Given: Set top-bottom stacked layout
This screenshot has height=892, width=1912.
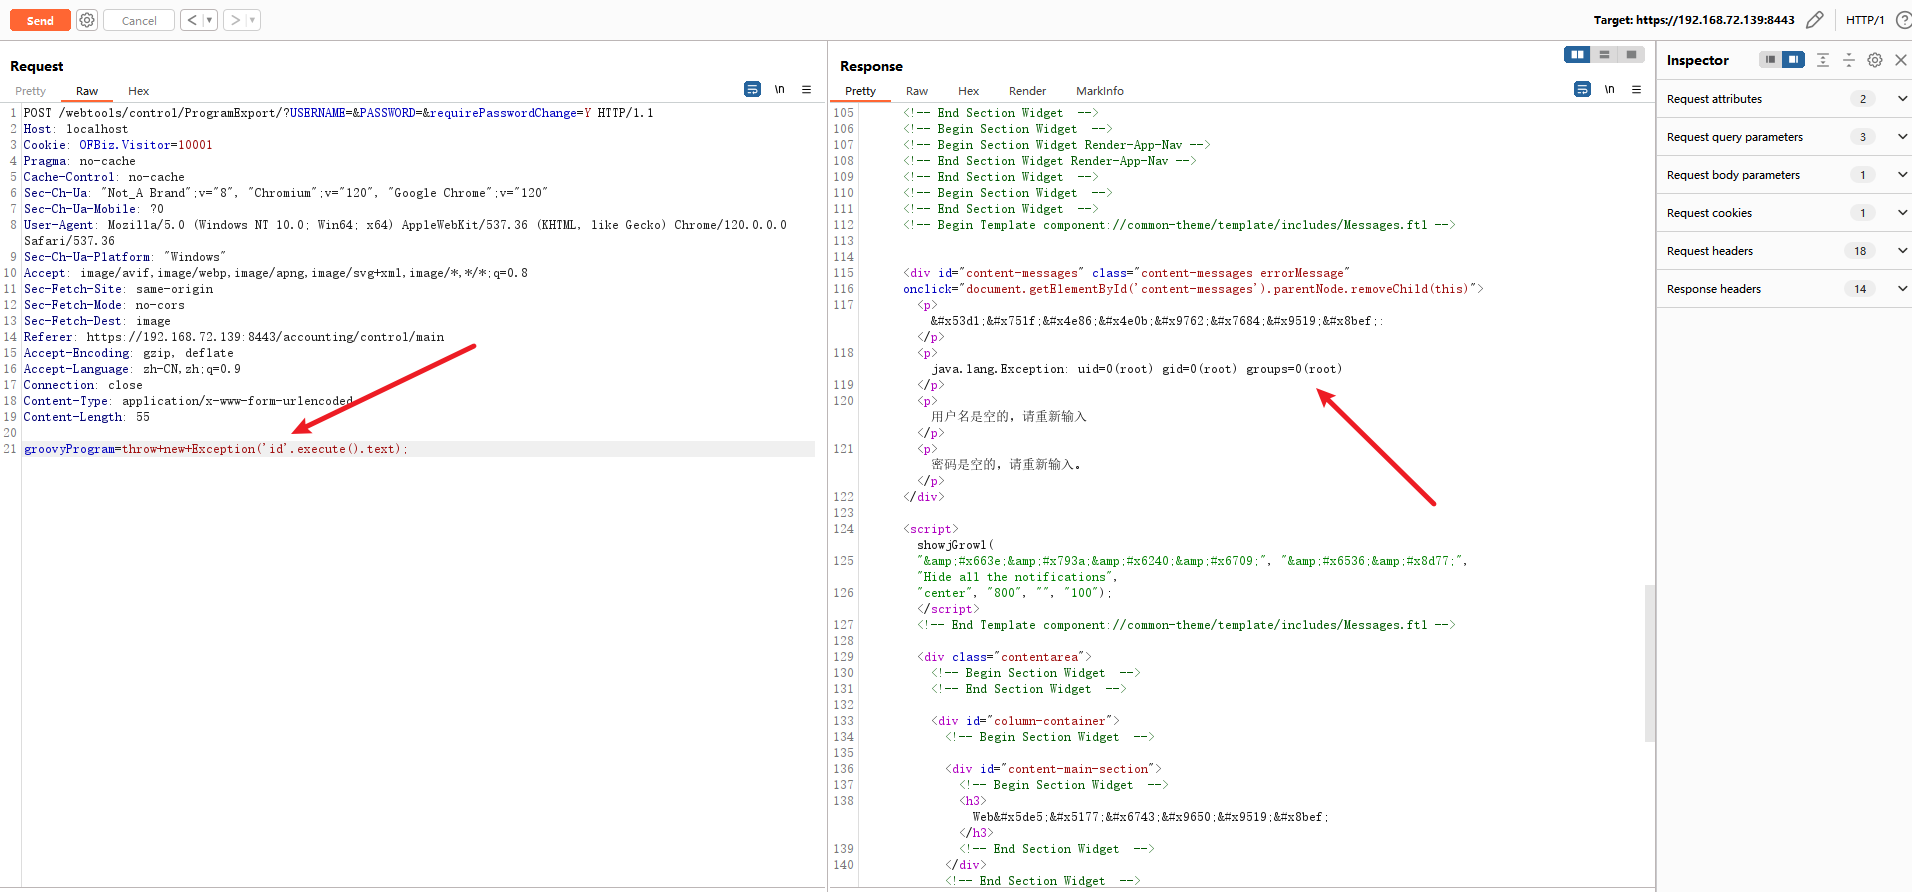Looking at the screenshot, I should click(1604, 54).
